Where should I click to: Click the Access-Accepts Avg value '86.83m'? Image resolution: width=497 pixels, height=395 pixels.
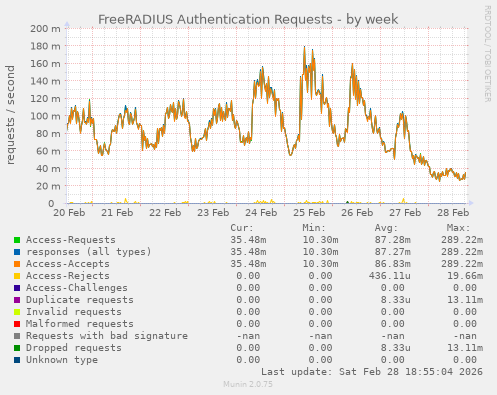(x=393, y=264)
